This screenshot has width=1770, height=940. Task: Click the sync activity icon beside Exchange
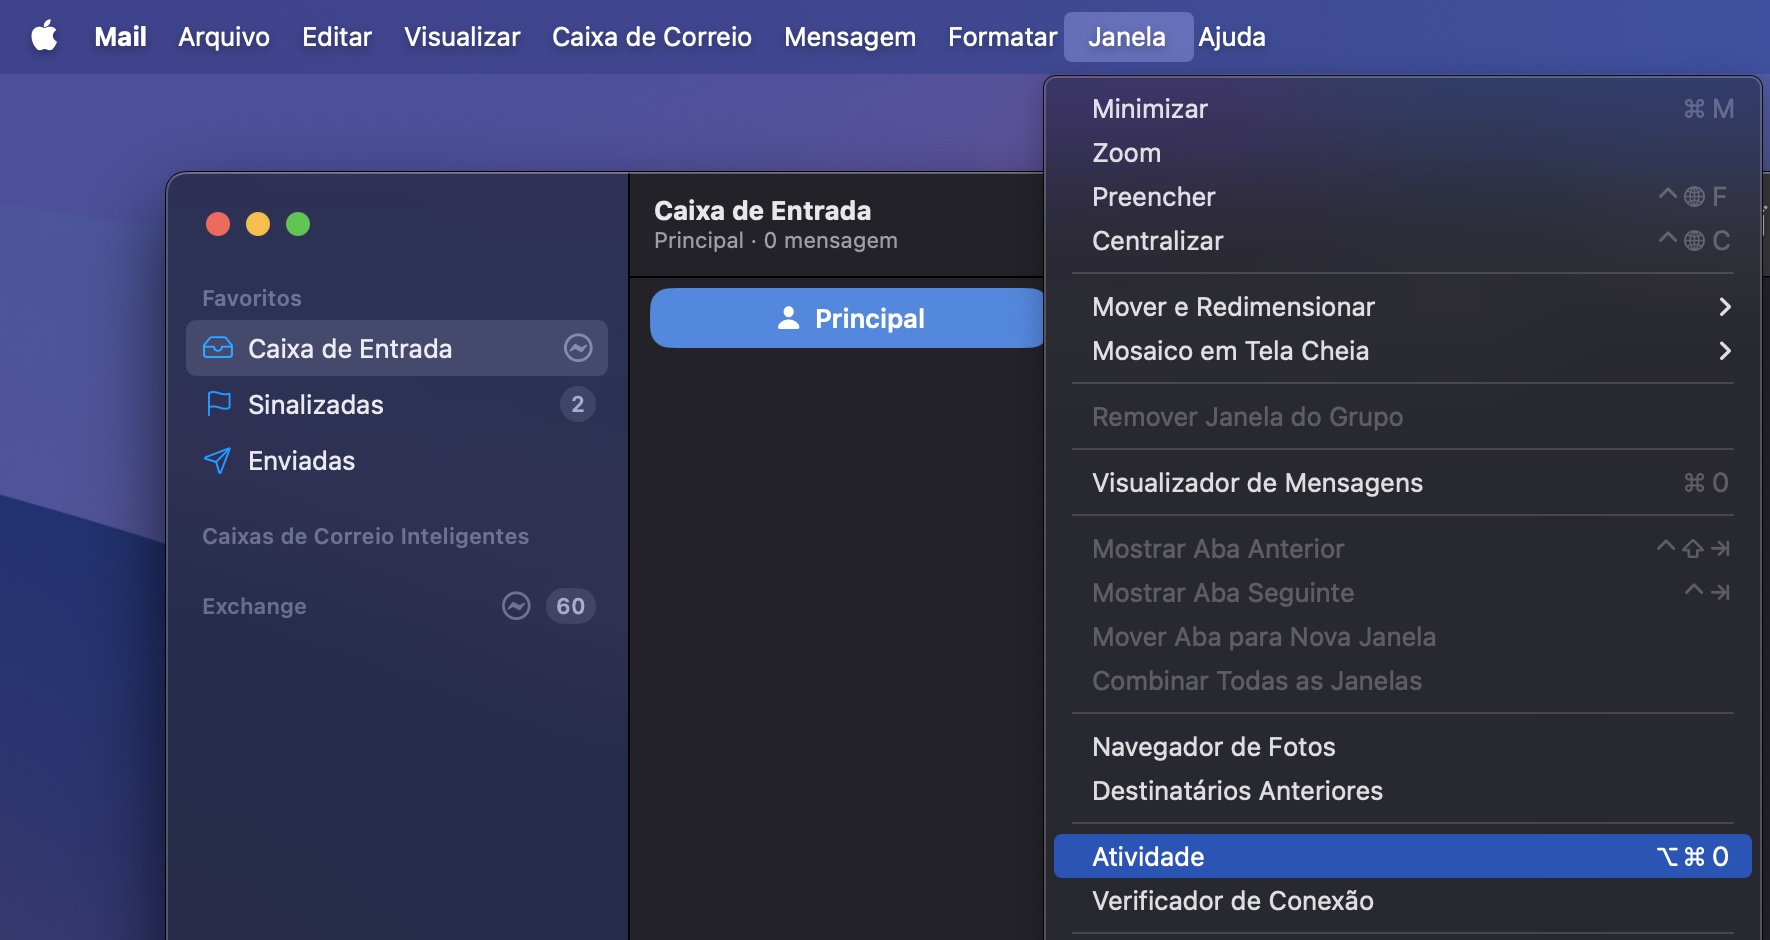(518, 606)
